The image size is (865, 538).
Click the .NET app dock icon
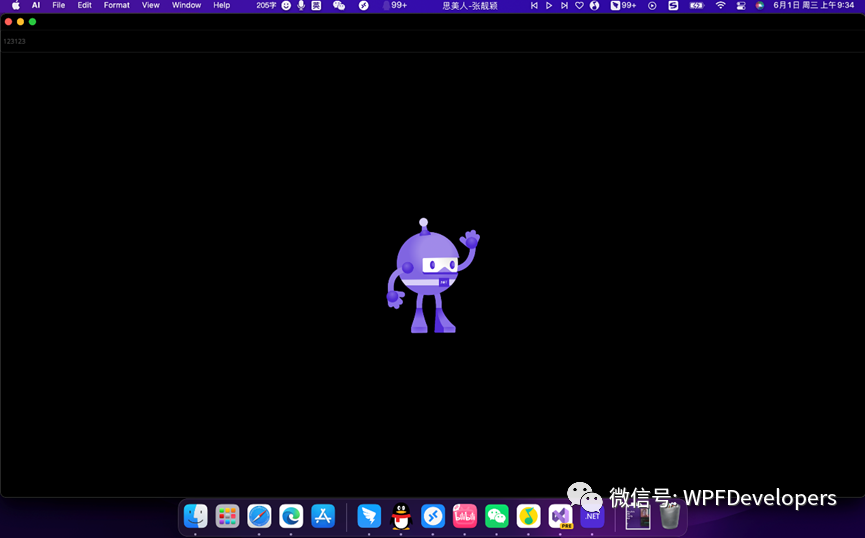pyautogui.click(x=592, y=516)
